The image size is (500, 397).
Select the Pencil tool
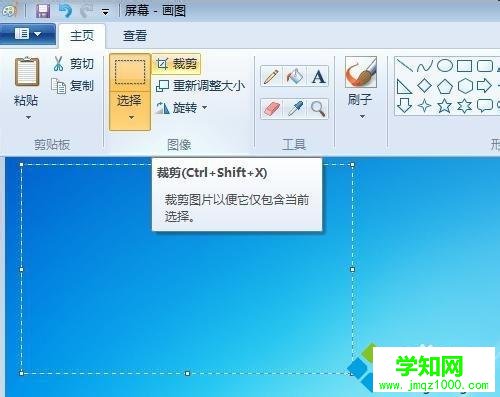click(271, 77)
